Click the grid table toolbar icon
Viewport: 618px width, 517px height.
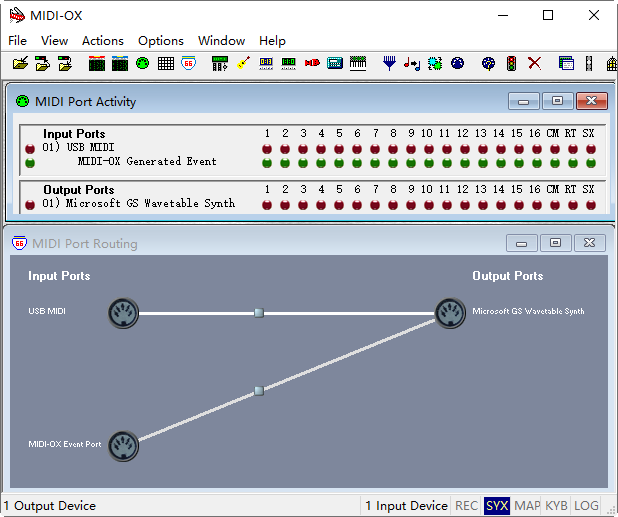165,63
